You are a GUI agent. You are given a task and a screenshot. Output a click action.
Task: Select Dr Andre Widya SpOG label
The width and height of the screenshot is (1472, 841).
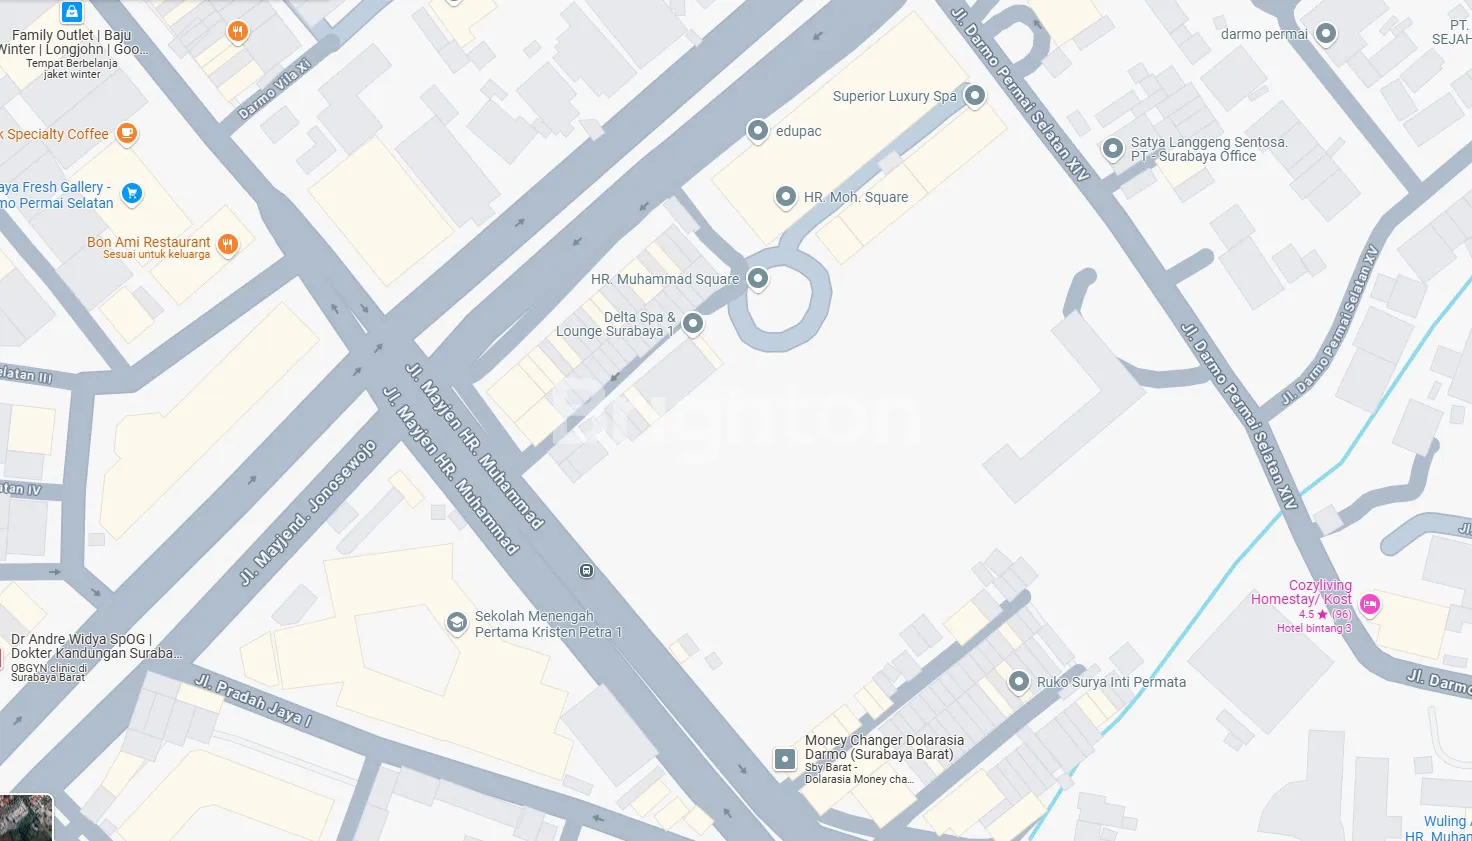coord(81,639)
